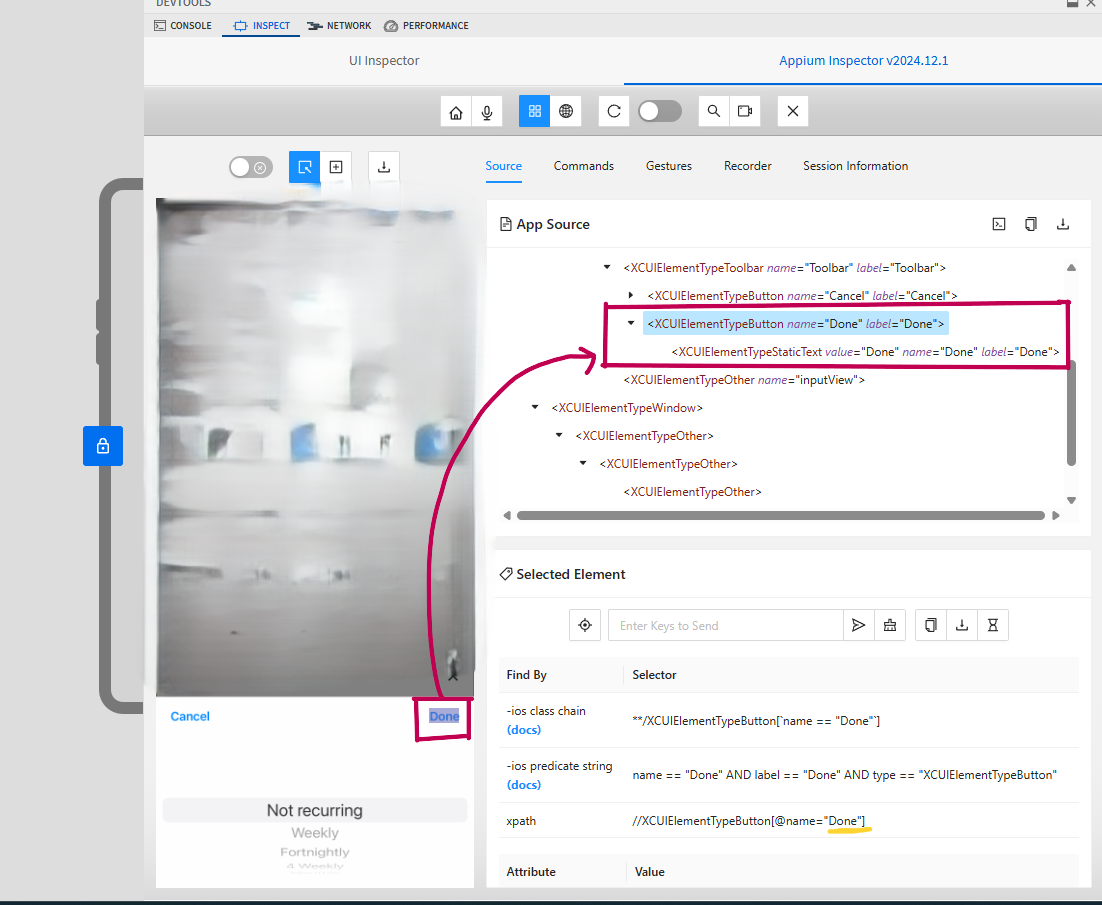Select Not recurring in the picker
The width and height of the screenshot is (1102, 905).
point(314,810)
